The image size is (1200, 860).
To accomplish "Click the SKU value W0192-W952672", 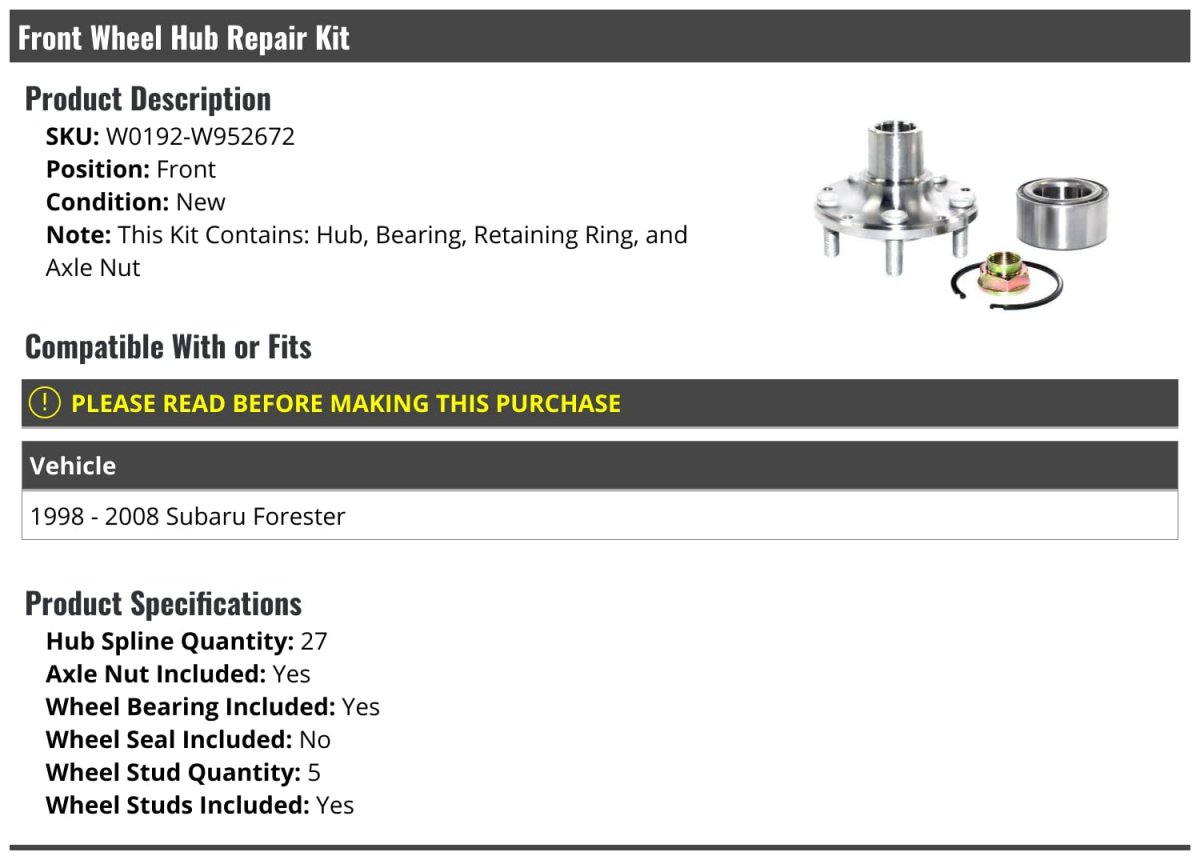I will coord(200,136).
